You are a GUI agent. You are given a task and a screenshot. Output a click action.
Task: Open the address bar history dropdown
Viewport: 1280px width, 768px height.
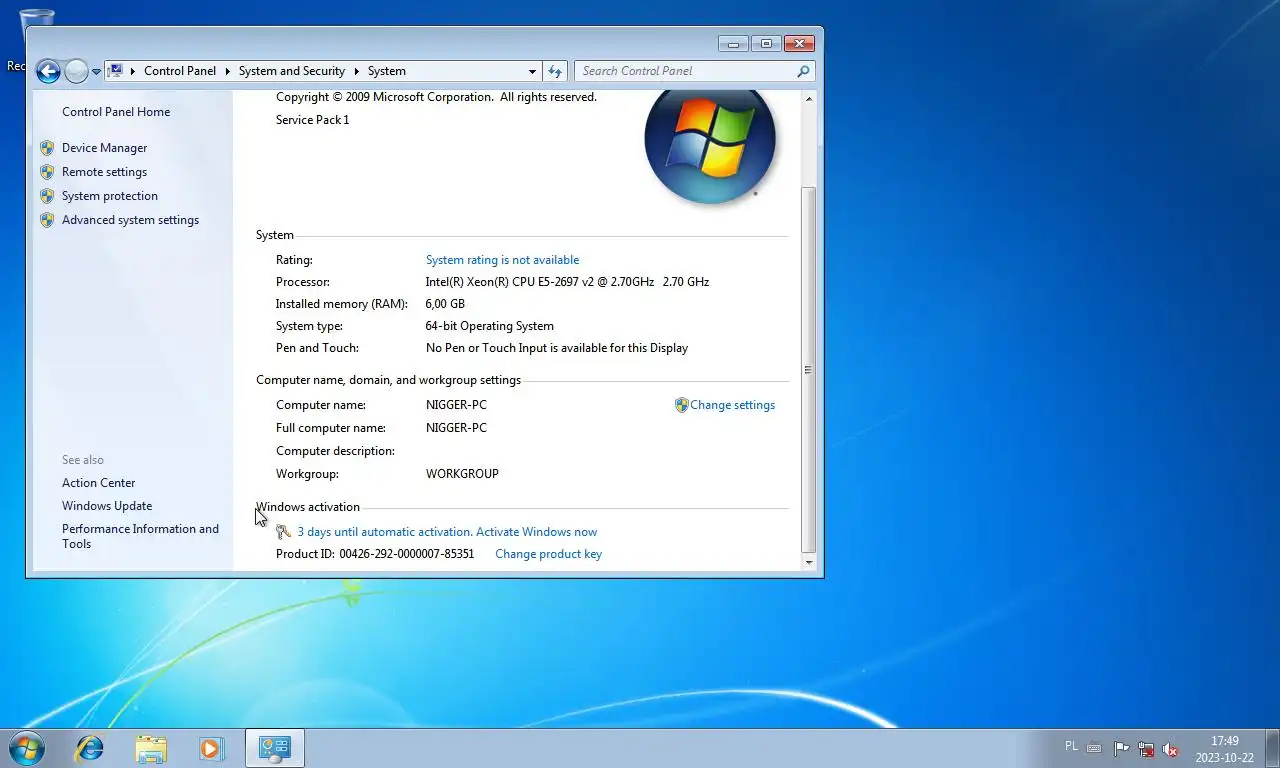pyautogui.click(x=532, y=71)
